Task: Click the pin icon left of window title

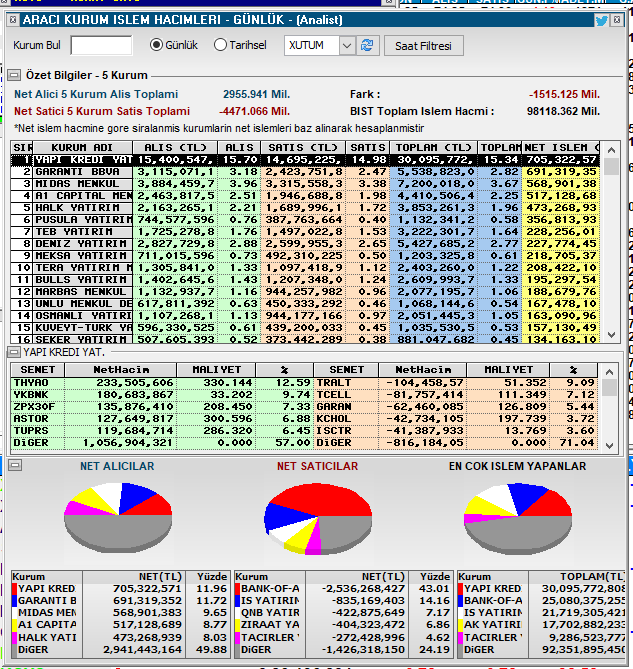Action: [13, 20]
